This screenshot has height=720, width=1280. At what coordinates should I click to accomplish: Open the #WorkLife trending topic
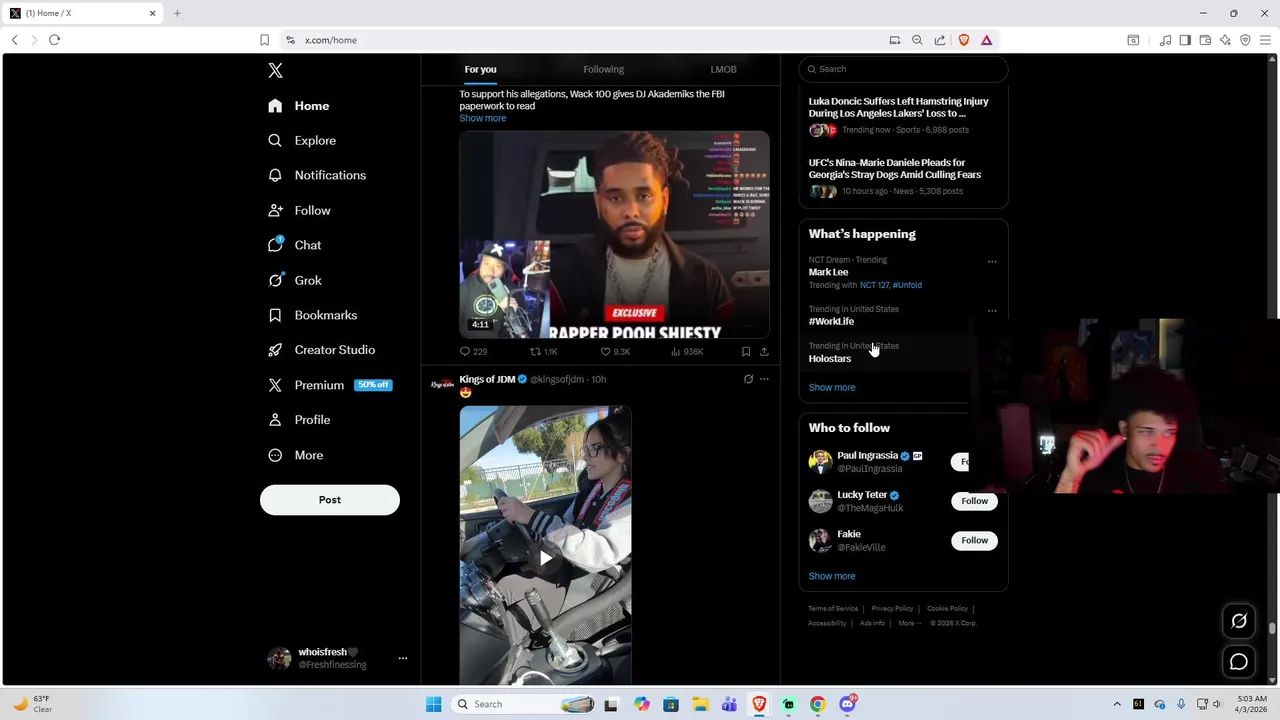pos(831,322)
